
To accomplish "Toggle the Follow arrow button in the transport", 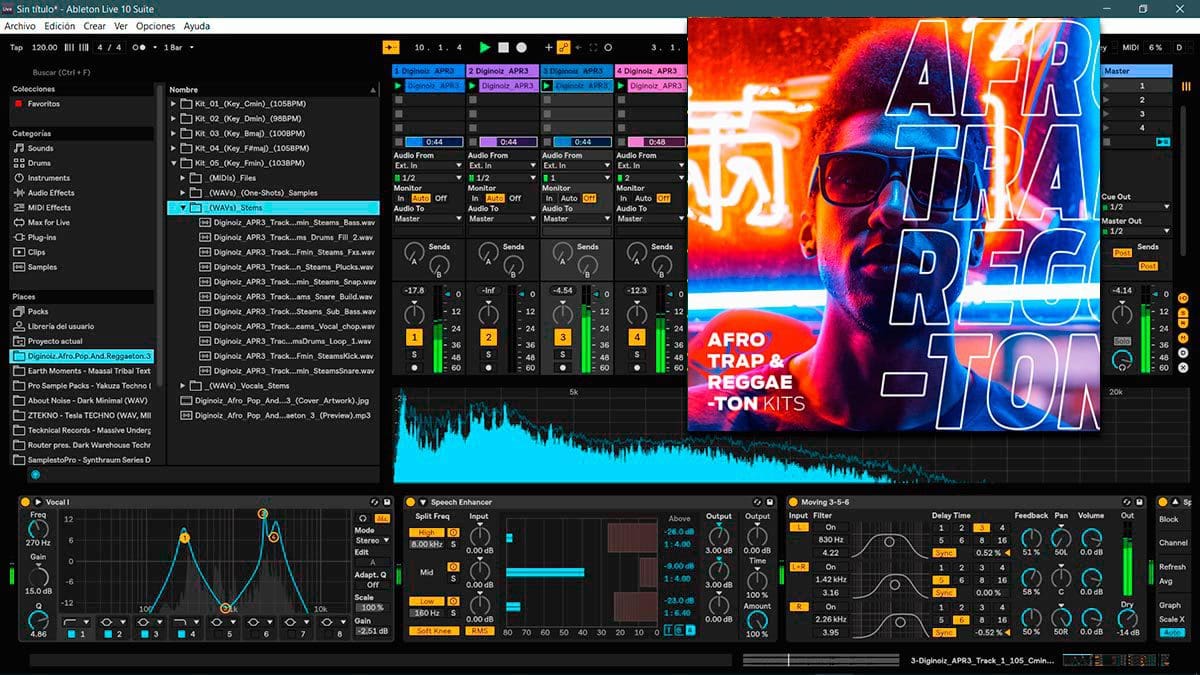I will tap(391, 47).
